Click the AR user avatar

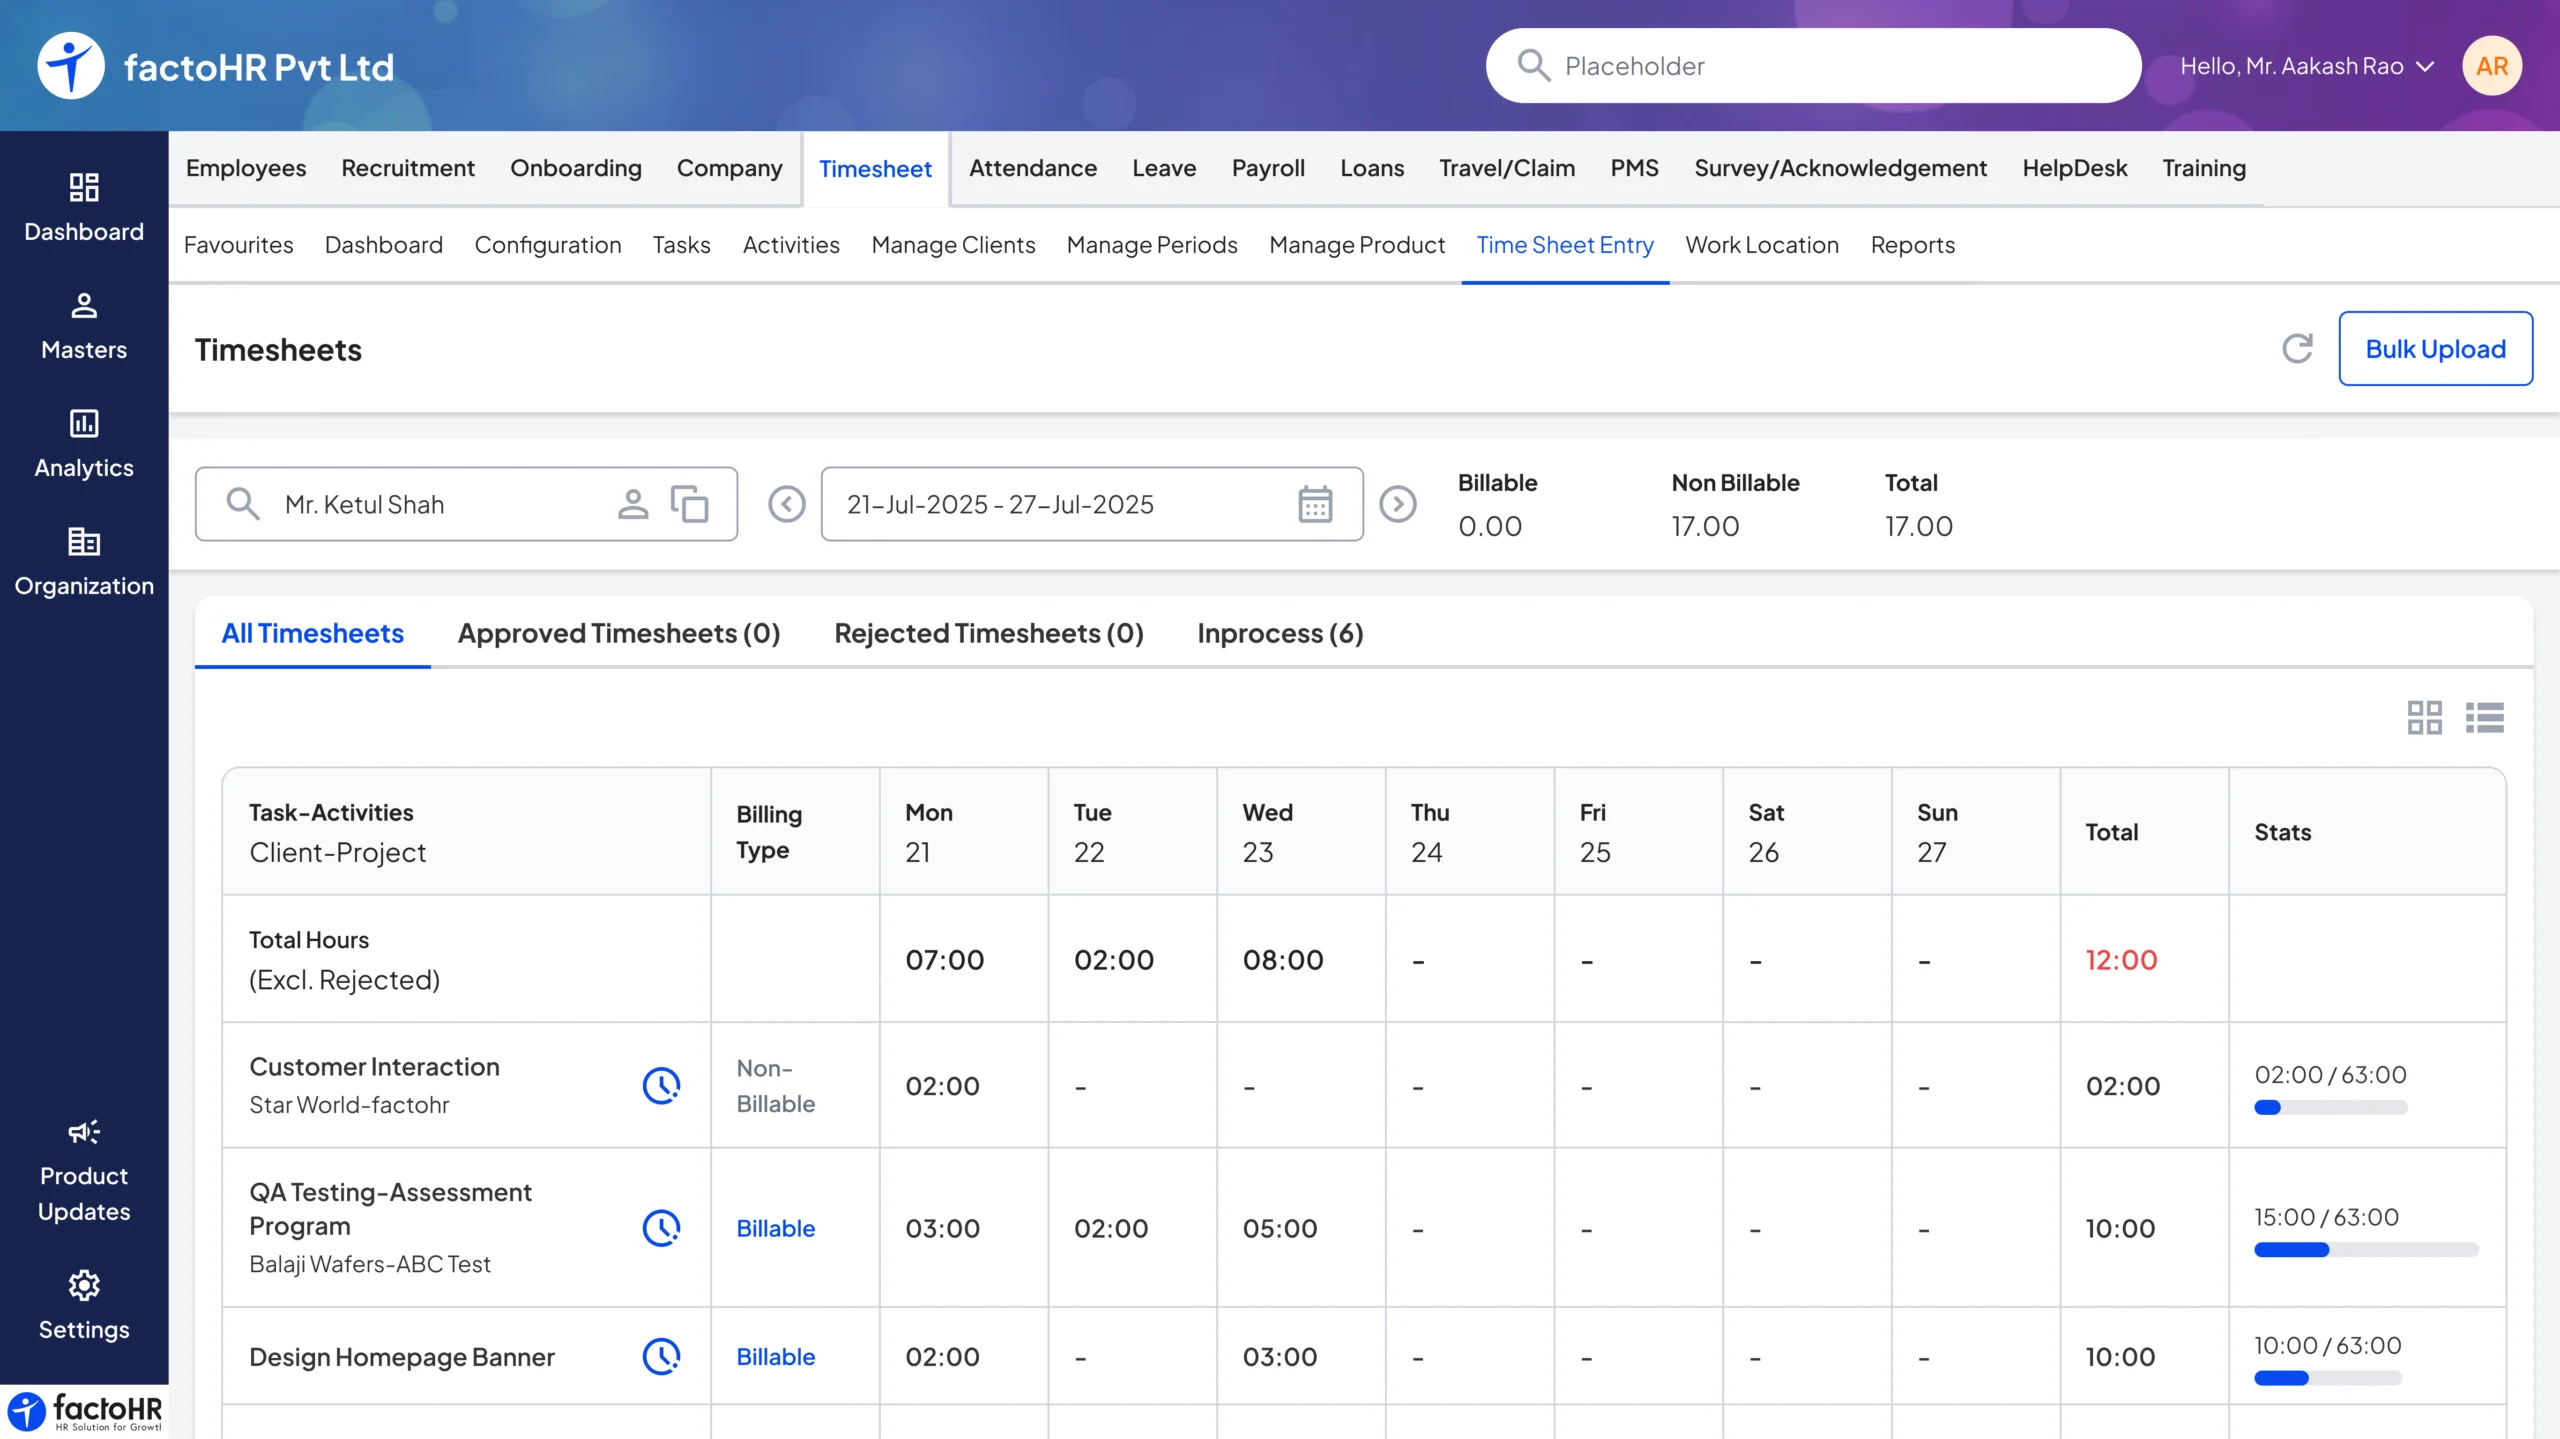pyautogui.click(x=2492, y=66)
